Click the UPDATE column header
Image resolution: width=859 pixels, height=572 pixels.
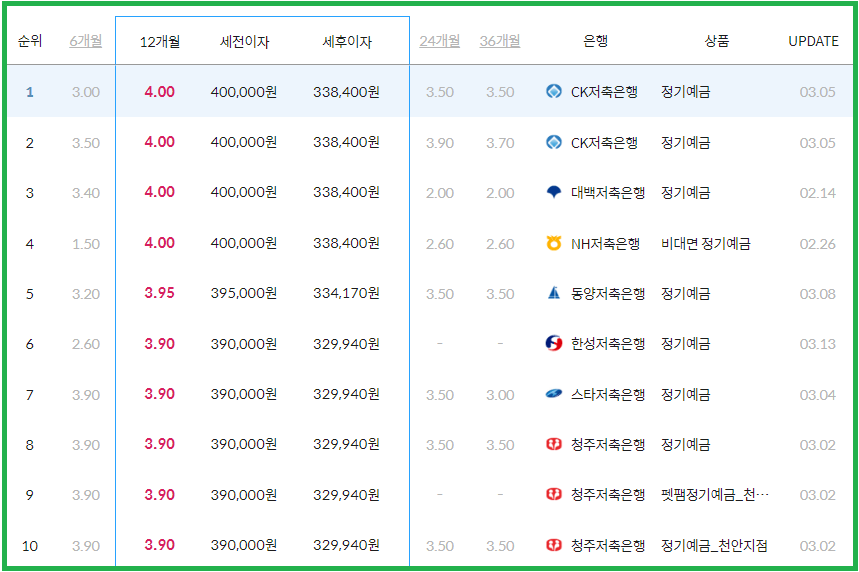point(813,41)
